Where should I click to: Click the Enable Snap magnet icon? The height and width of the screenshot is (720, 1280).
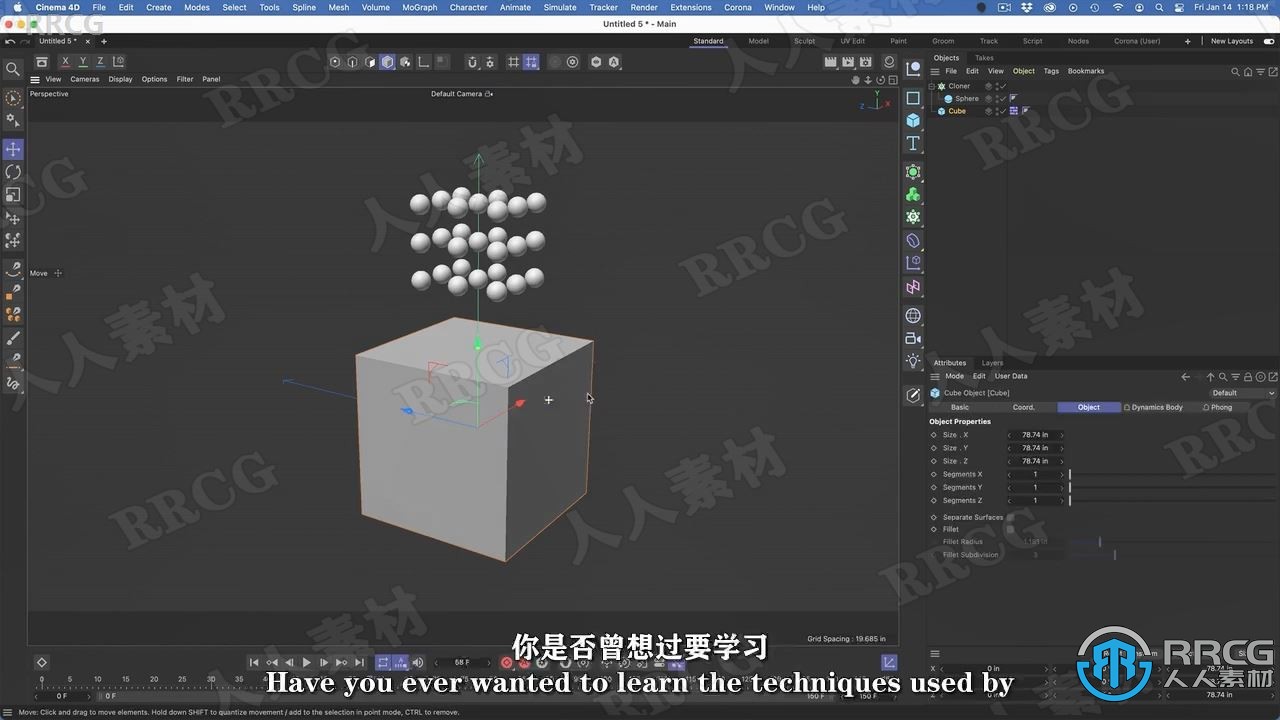click(x=472, y=62)
